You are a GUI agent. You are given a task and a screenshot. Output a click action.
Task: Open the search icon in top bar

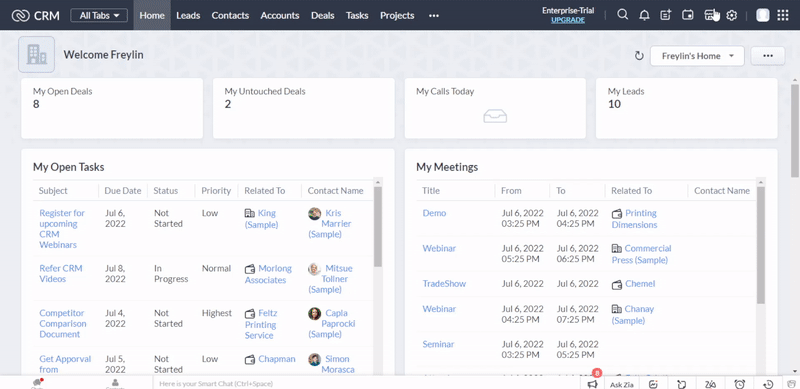(622, 15)
